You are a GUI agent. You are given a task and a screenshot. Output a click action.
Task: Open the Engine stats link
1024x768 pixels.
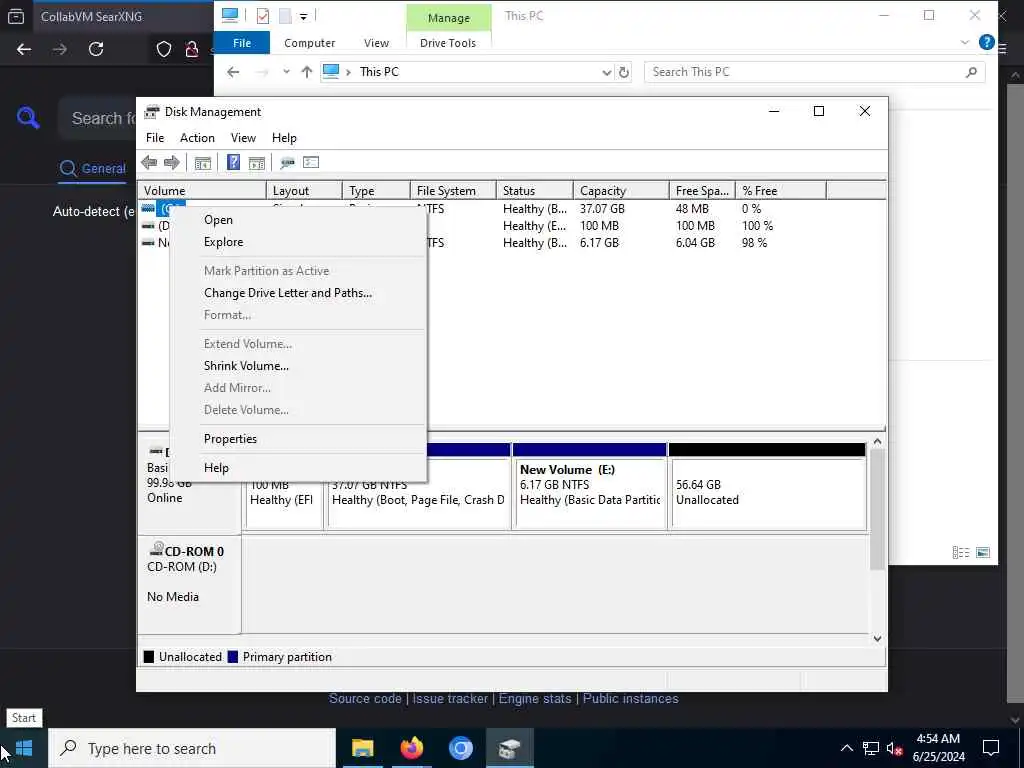535,699
